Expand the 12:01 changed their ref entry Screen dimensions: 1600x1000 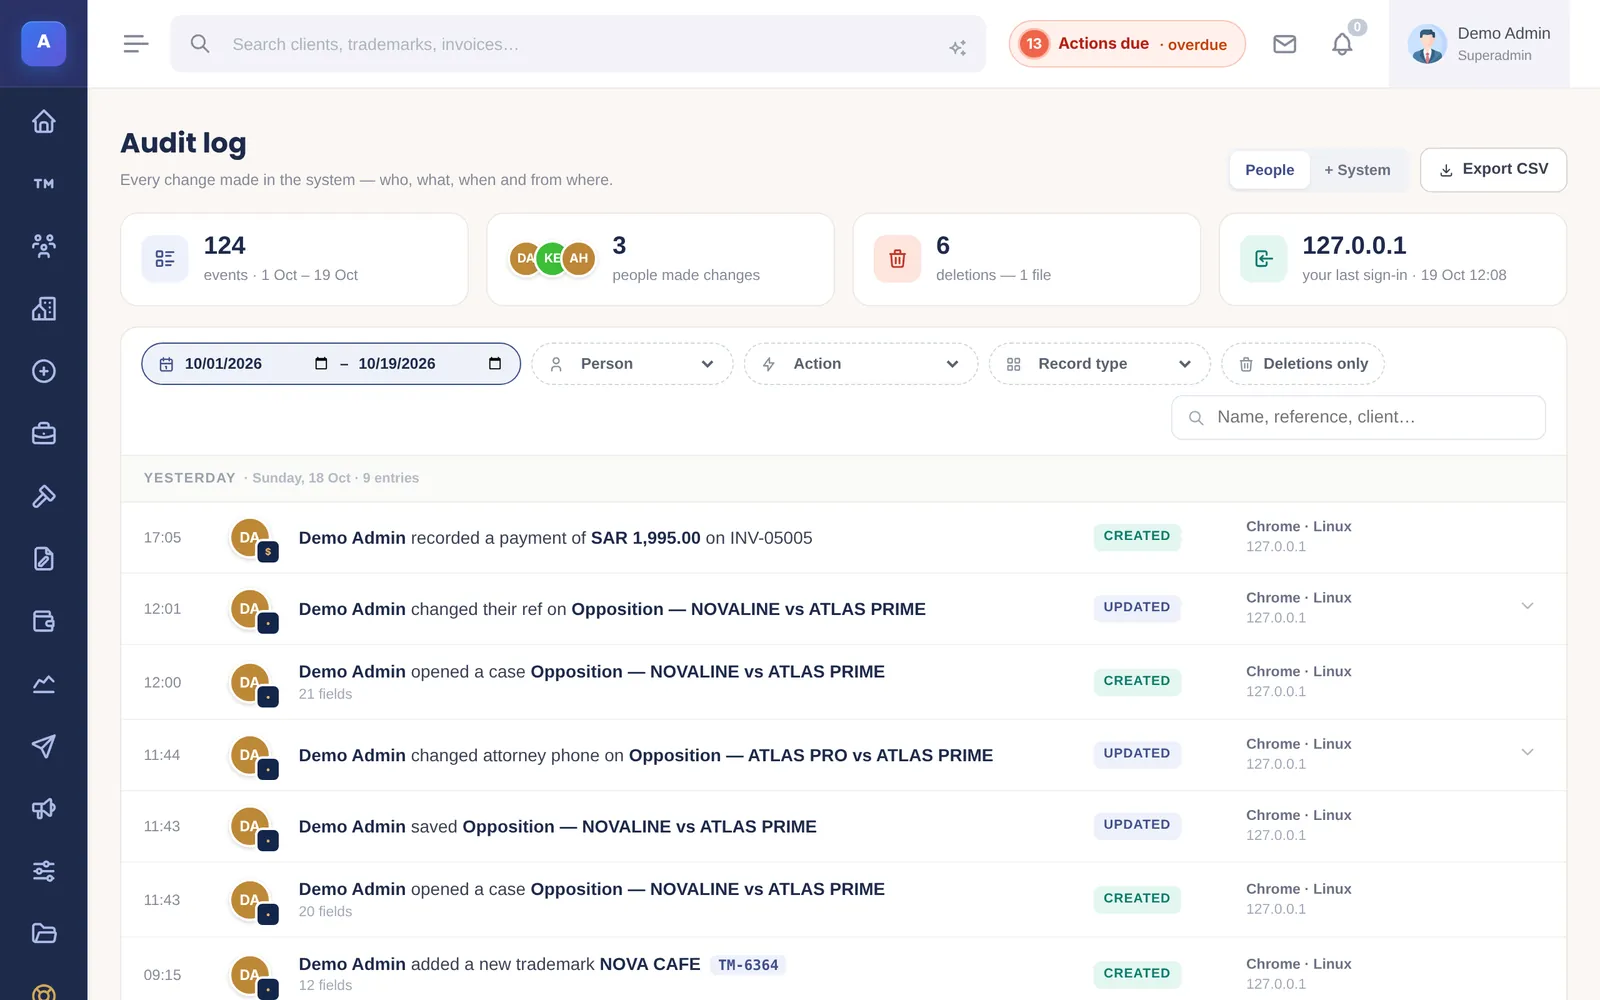pos(1527,606)
